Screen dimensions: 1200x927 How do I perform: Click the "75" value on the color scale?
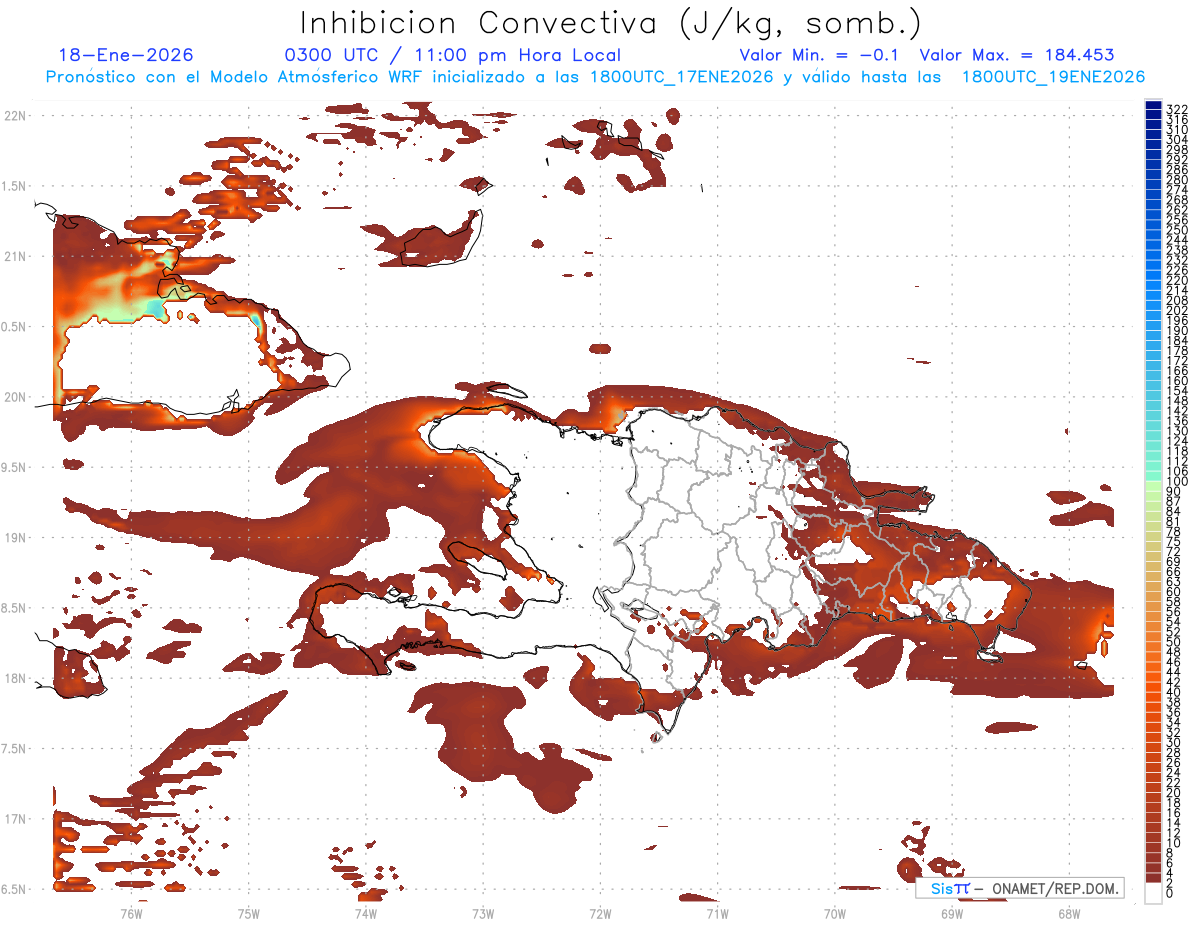coord(1174,542)
